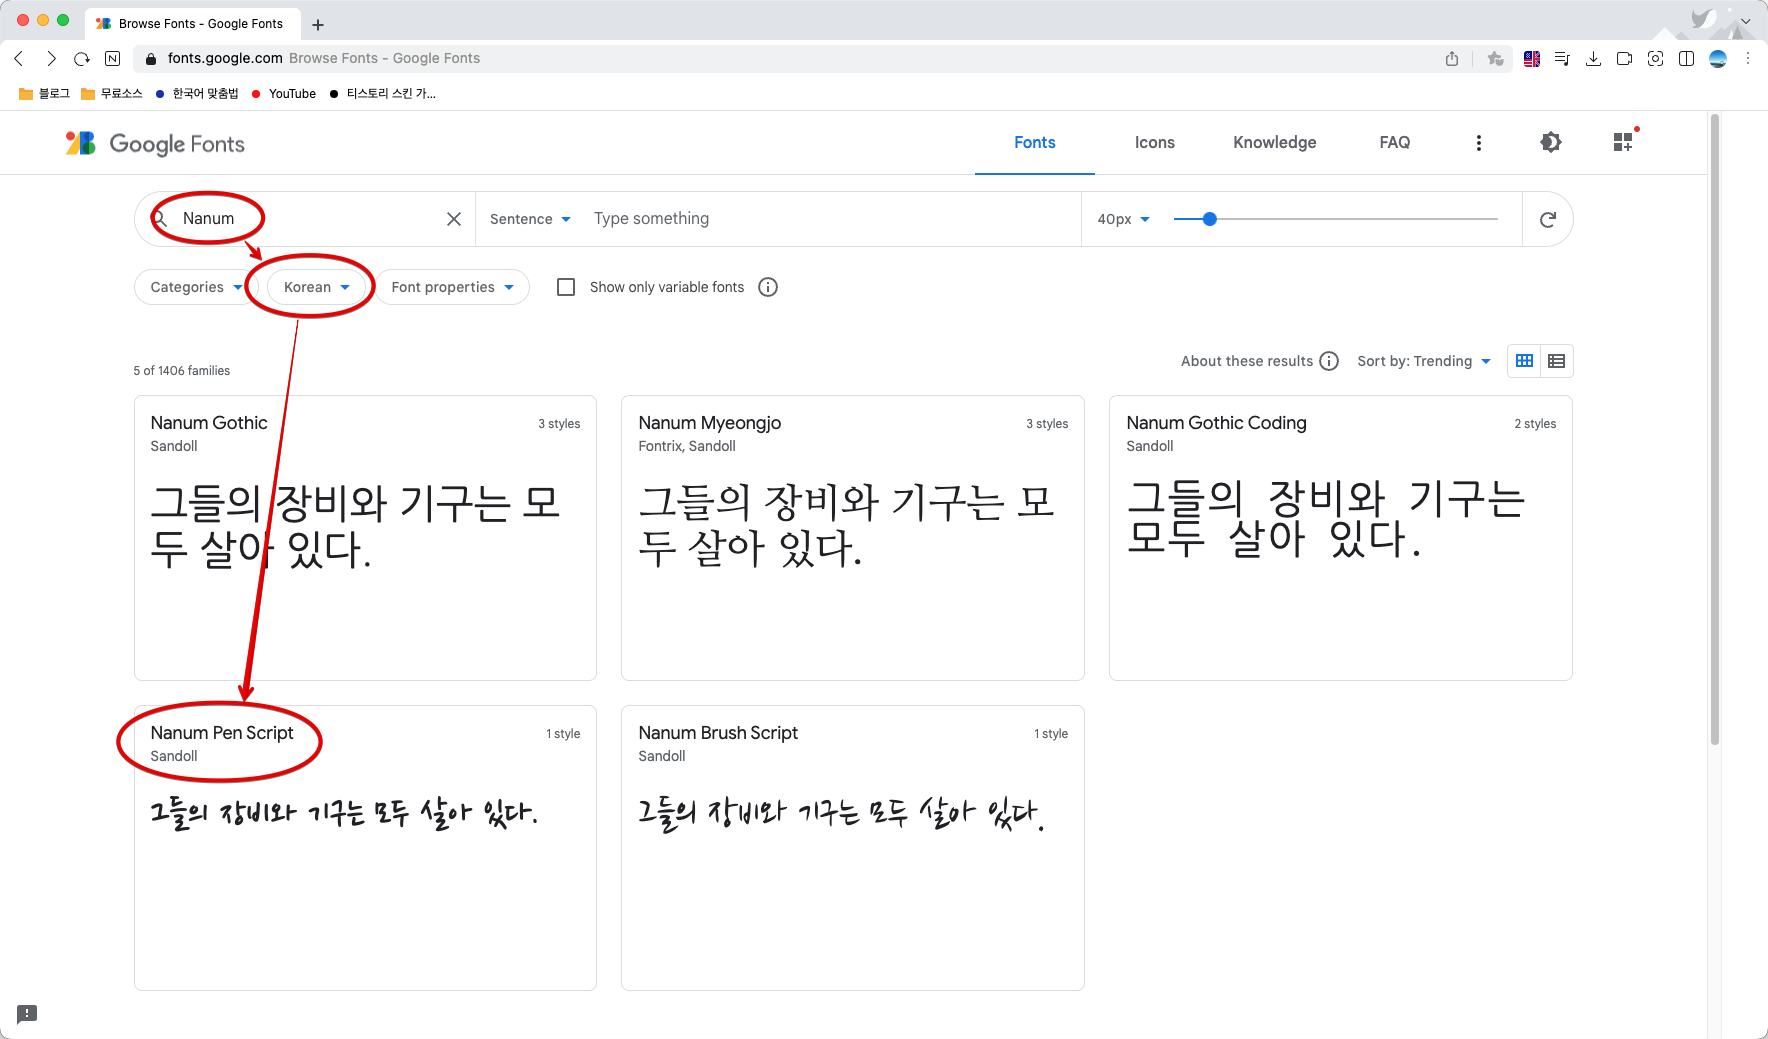Screen dimensions: 1768x1039
Task: Open the Knowledge section
Action: click(1274, 142)
